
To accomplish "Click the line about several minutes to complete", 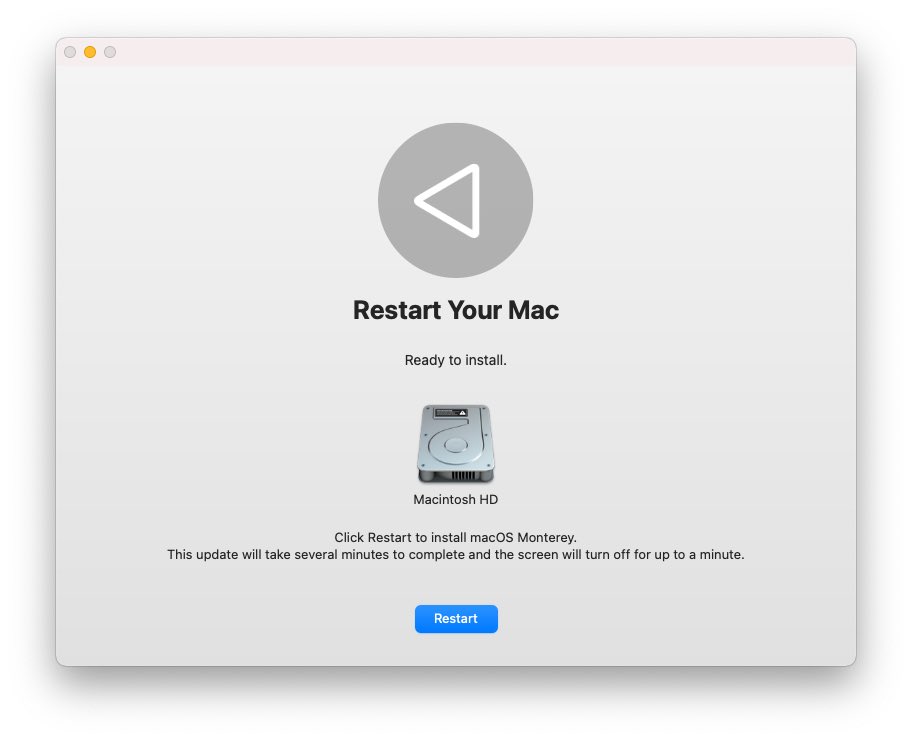I will 456,554.
